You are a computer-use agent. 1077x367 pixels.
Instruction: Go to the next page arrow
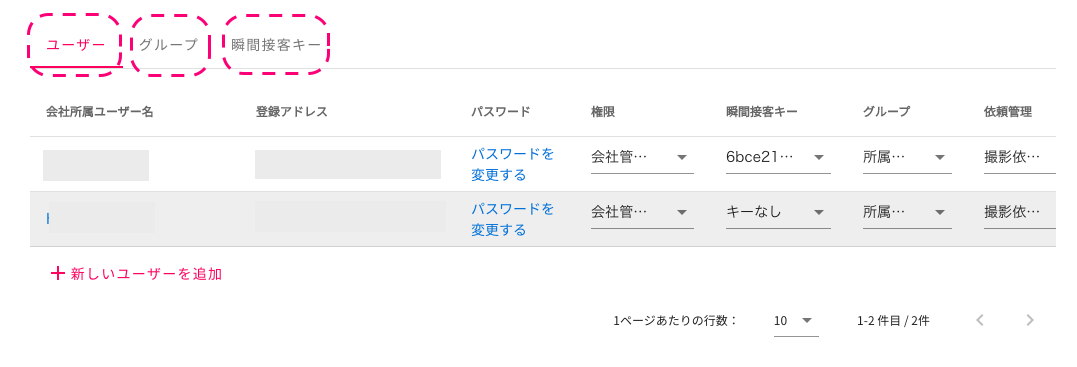[1029, 320]
